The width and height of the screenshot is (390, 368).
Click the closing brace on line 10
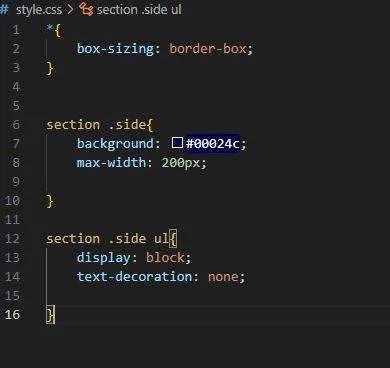pos(50,201)
